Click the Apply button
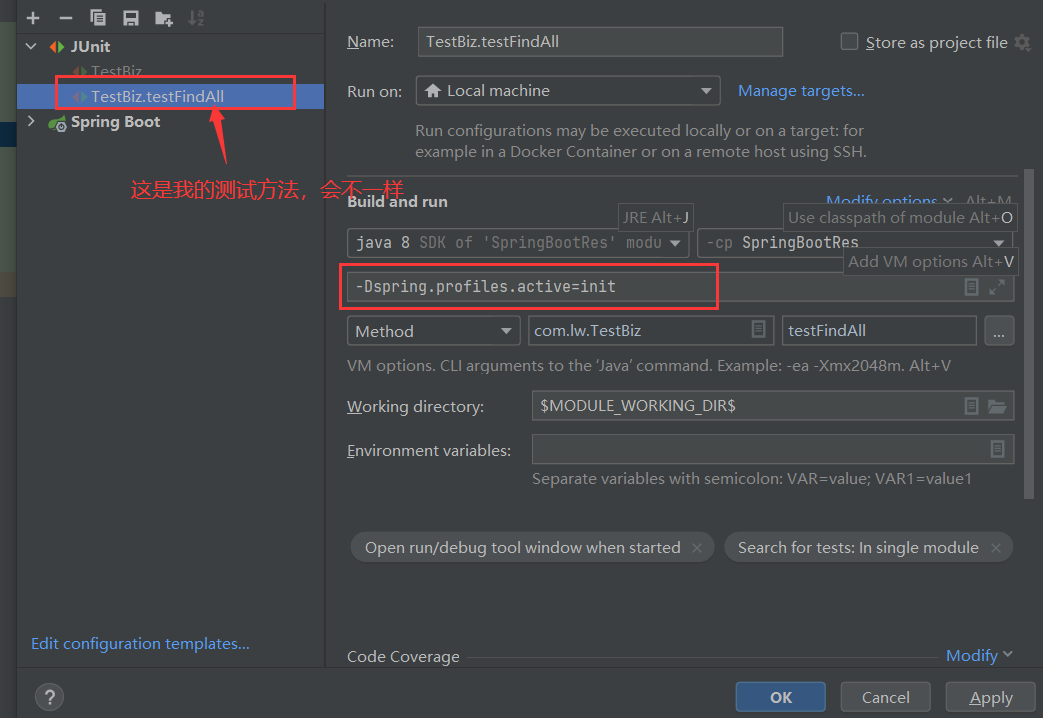 (990, 697)
